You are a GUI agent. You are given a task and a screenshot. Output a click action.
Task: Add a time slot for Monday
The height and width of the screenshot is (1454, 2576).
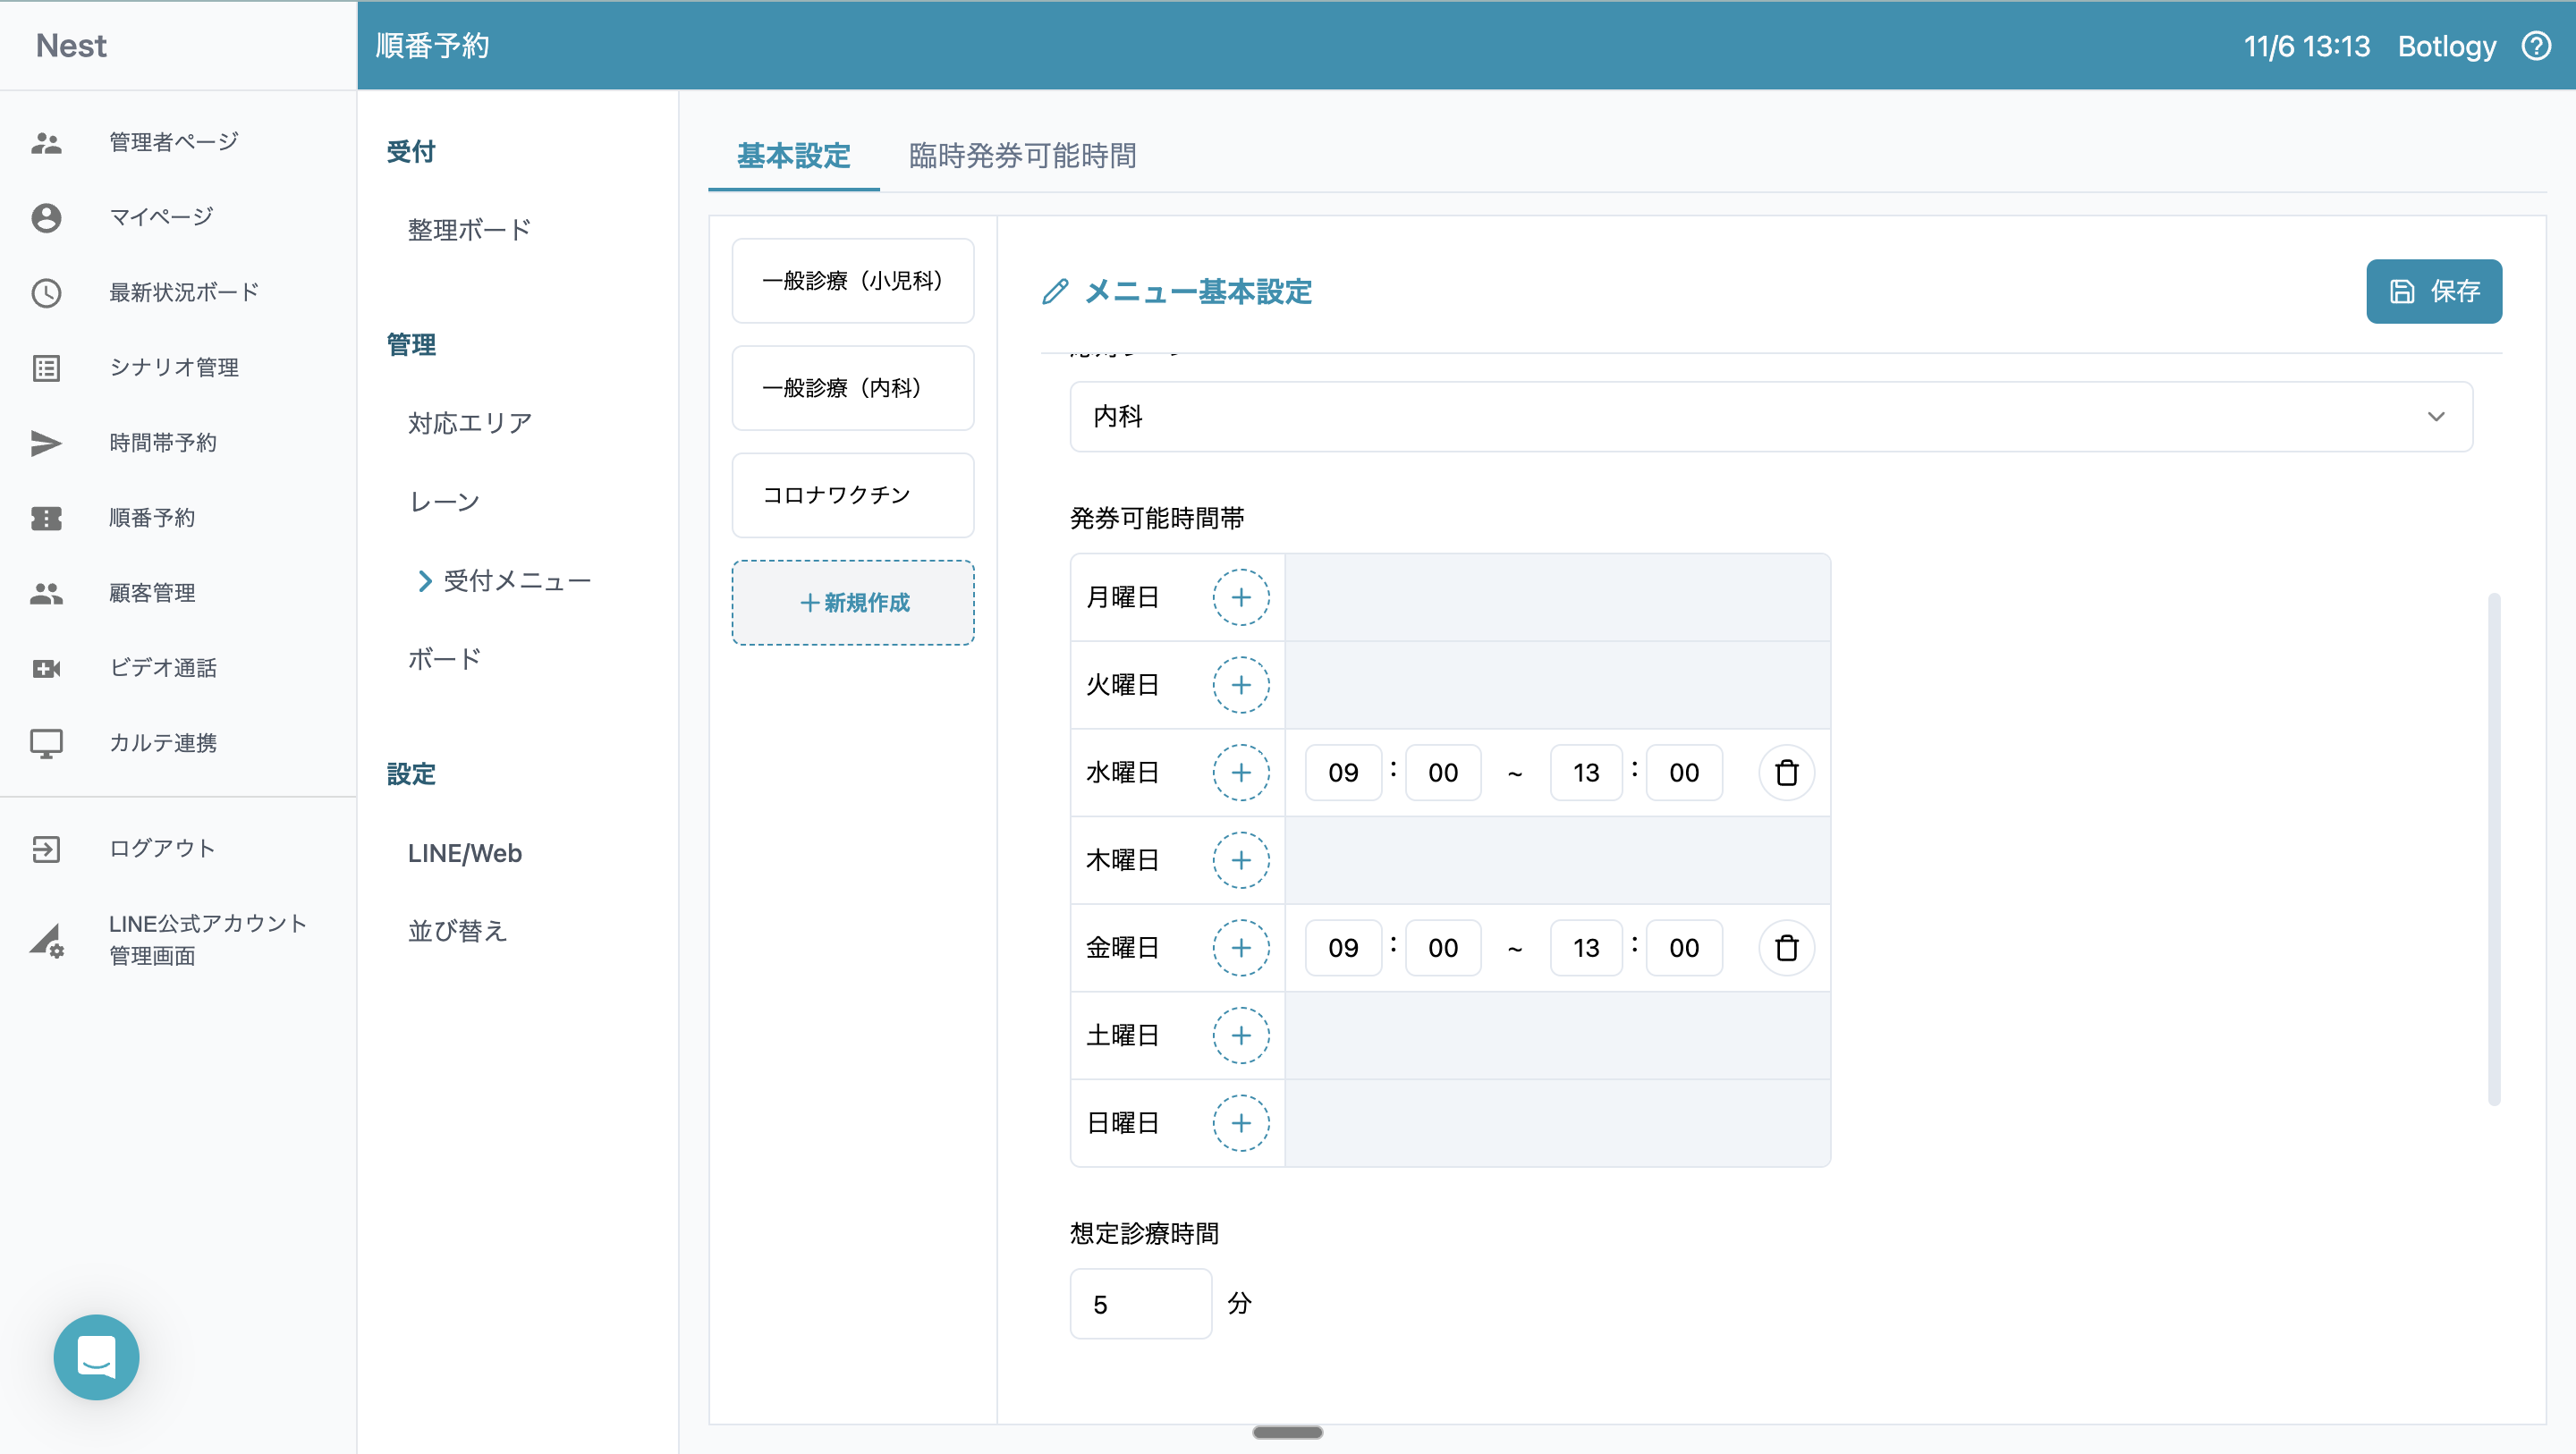tap(1241, 598)
